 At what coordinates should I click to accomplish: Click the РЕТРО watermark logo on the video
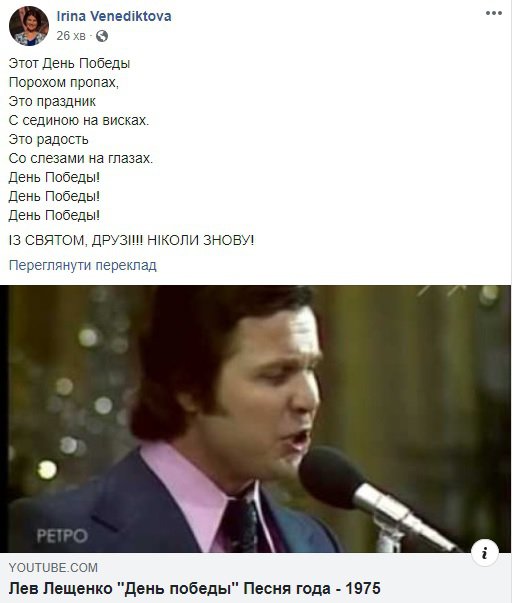click(62, 536)
